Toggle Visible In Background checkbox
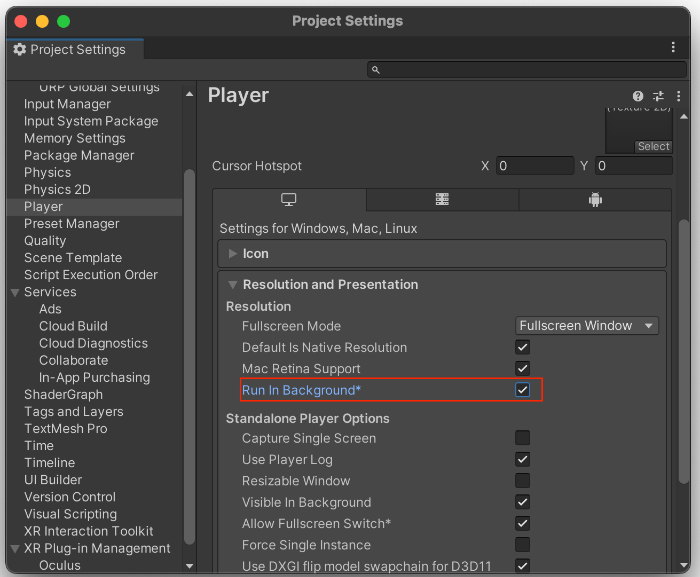The image size is (700, 577). (522, 502)
